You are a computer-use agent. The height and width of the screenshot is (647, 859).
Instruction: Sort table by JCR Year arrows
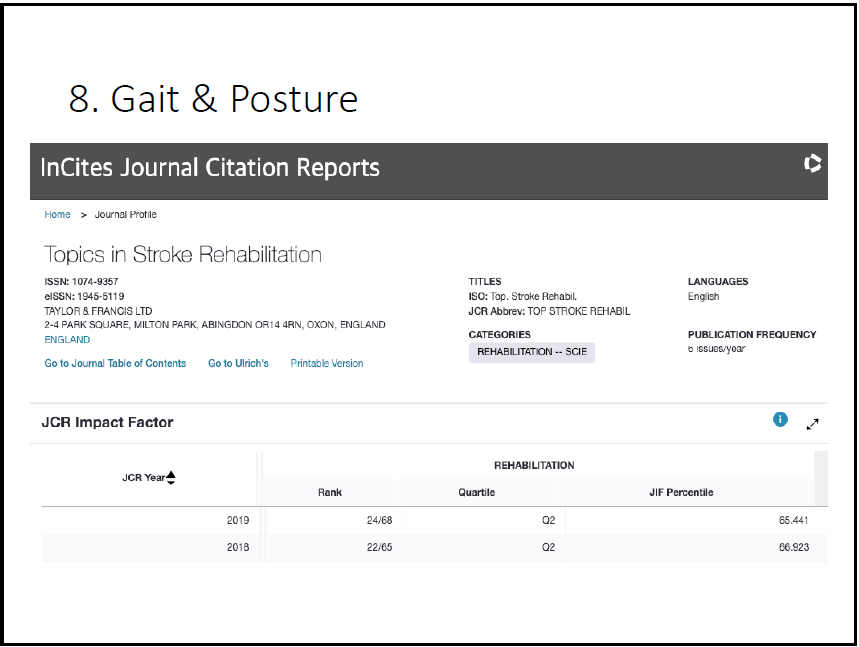171,478
